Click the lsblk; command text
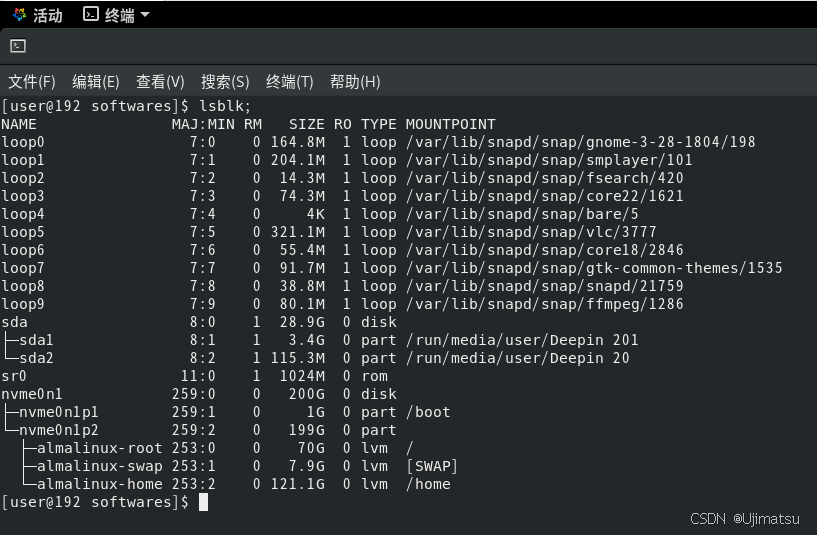The width and height of the screenshot is (817, 535). [x=225, y=106]
